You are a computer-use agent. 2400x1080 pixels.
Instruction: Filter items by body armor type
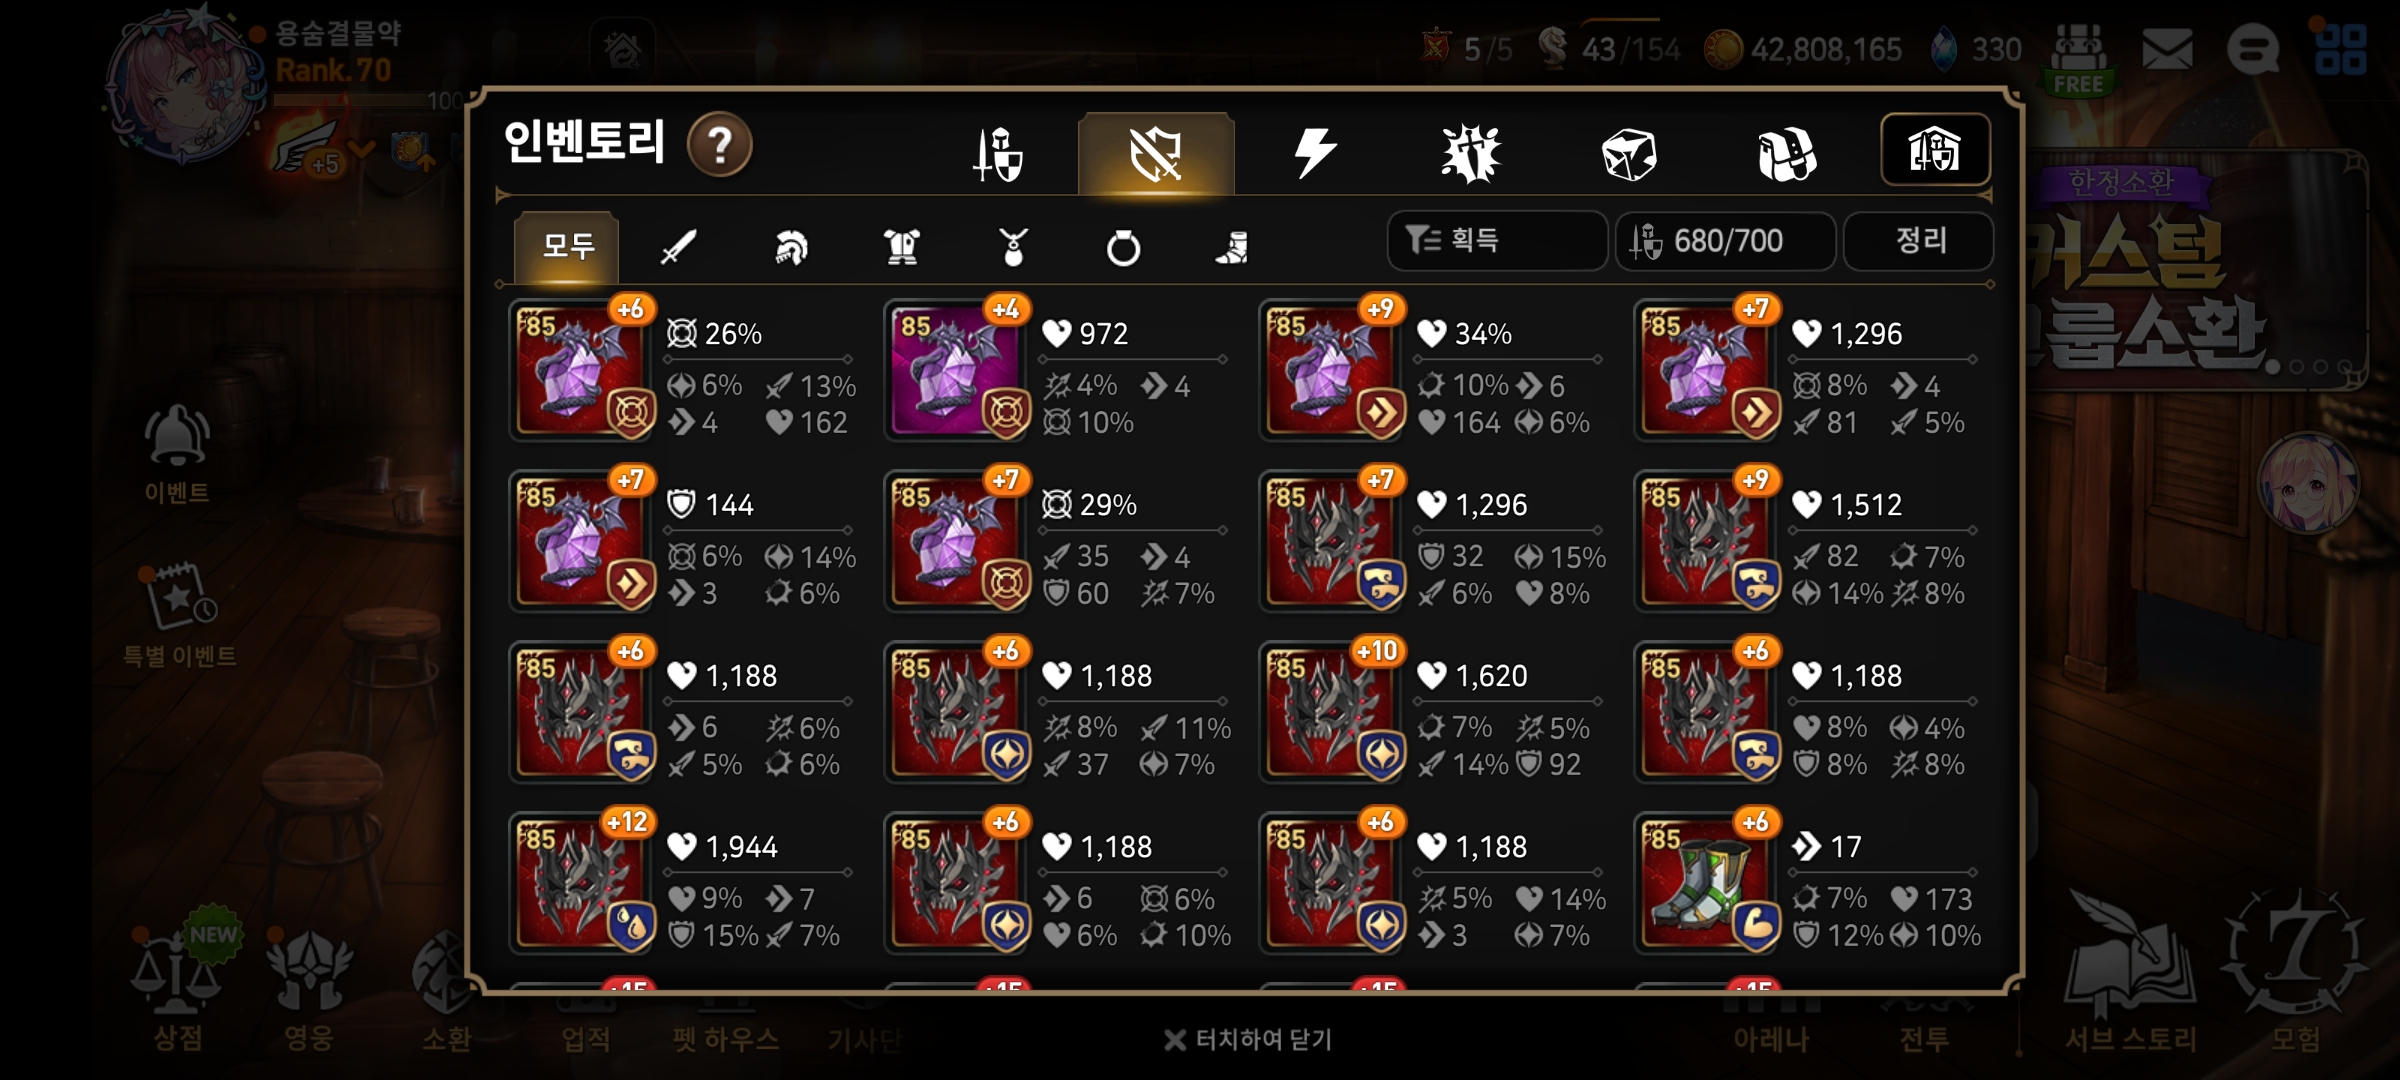click(902, 247)
